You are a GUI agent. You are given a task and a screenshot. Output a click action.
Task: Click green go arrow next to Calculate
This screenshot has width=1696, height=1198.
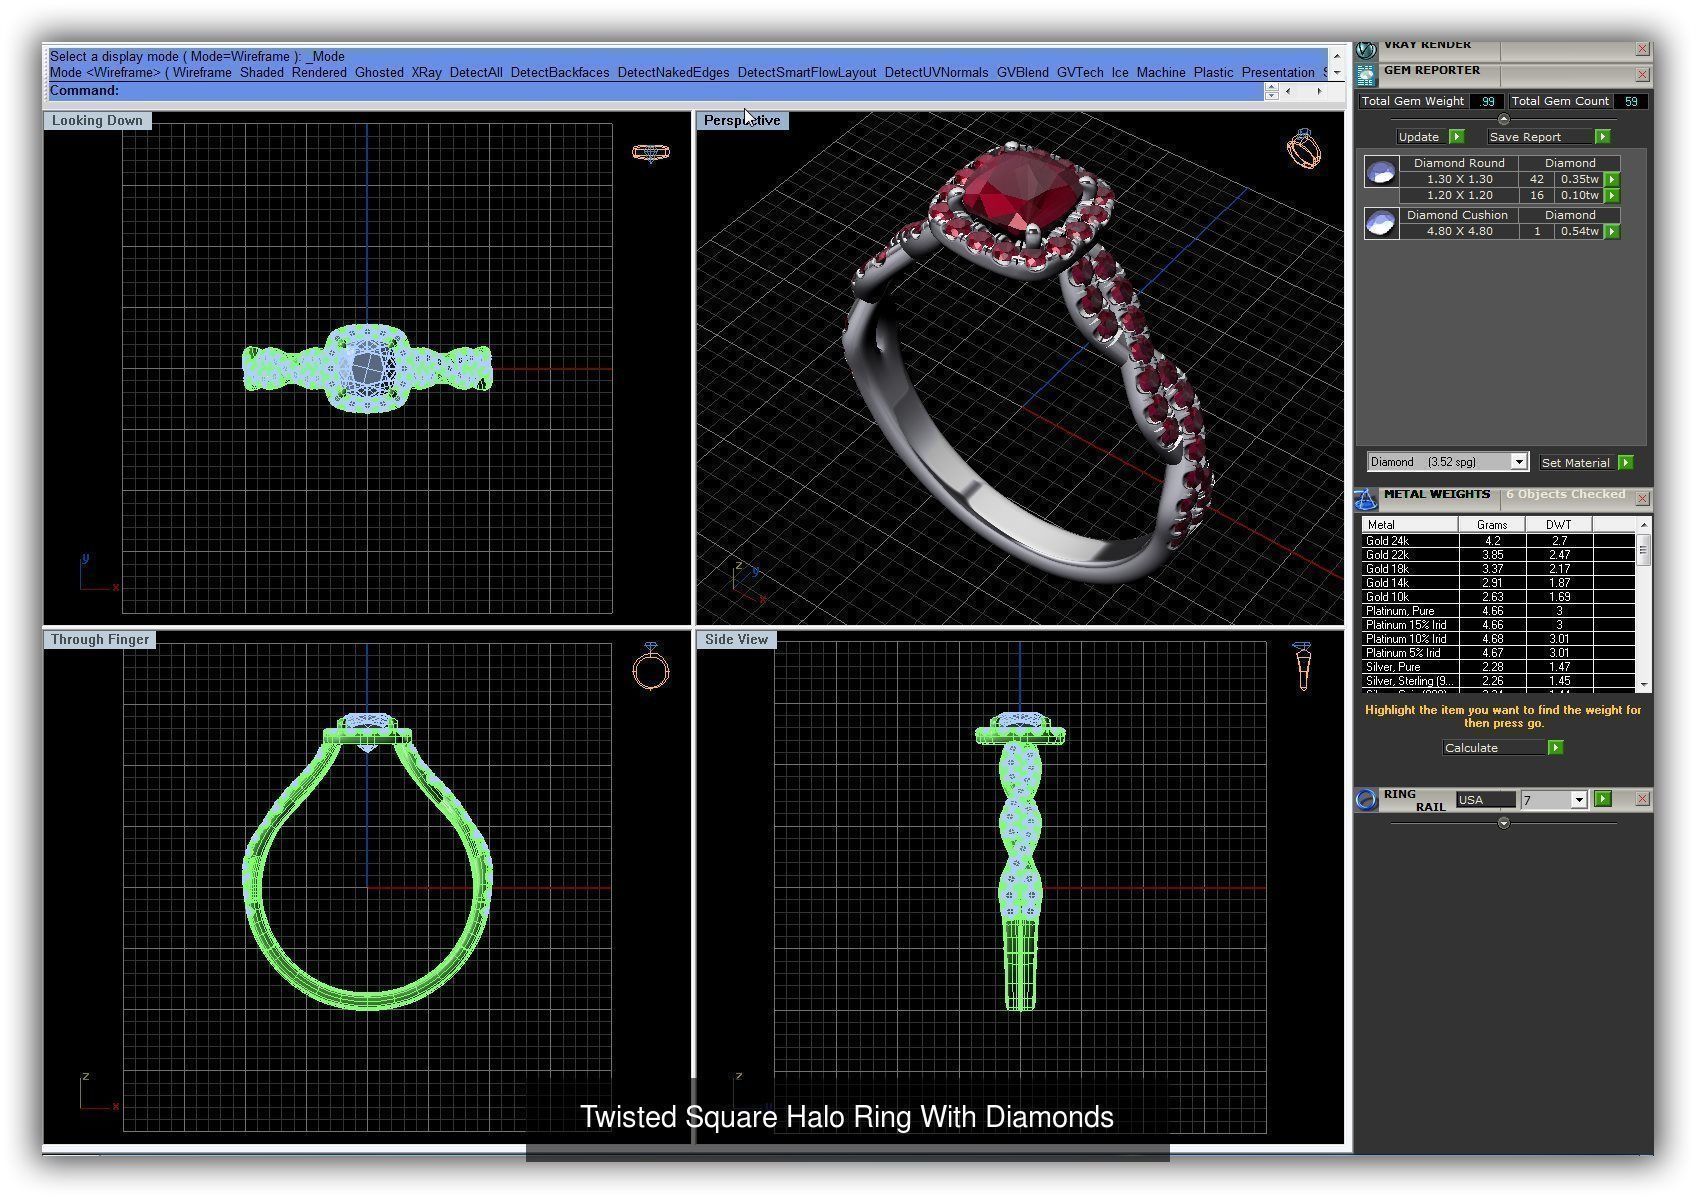coord(1555,748)
